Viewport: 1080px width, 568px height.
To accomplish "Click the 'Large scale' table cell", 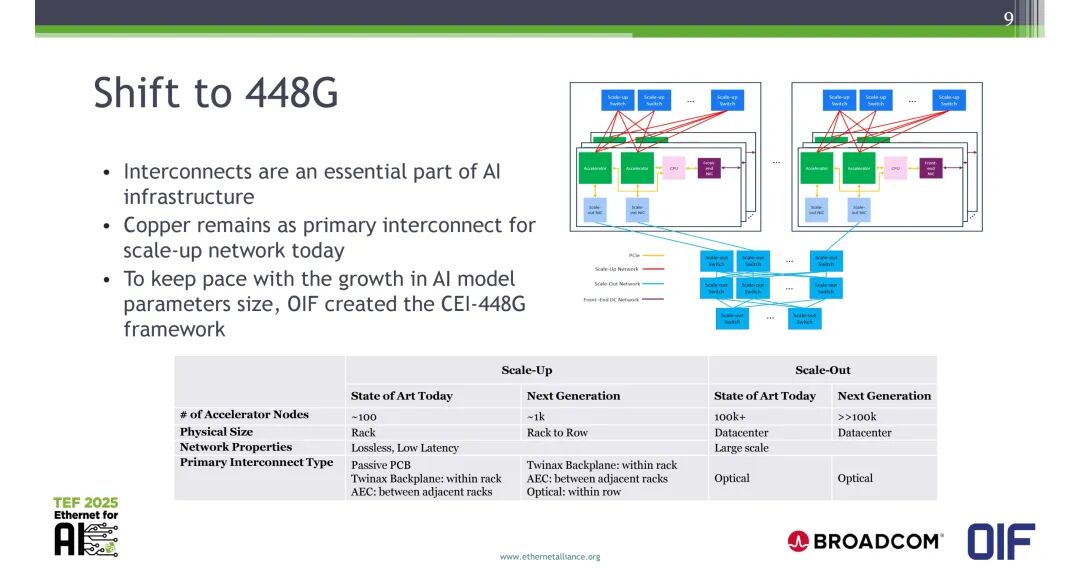I will click(x=741, y=448).
